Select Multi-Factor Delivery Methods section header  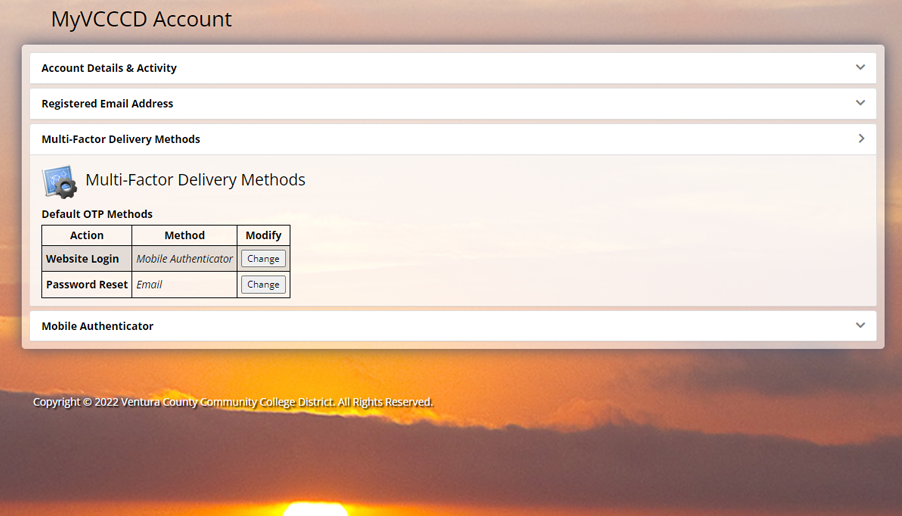point(453,139)
